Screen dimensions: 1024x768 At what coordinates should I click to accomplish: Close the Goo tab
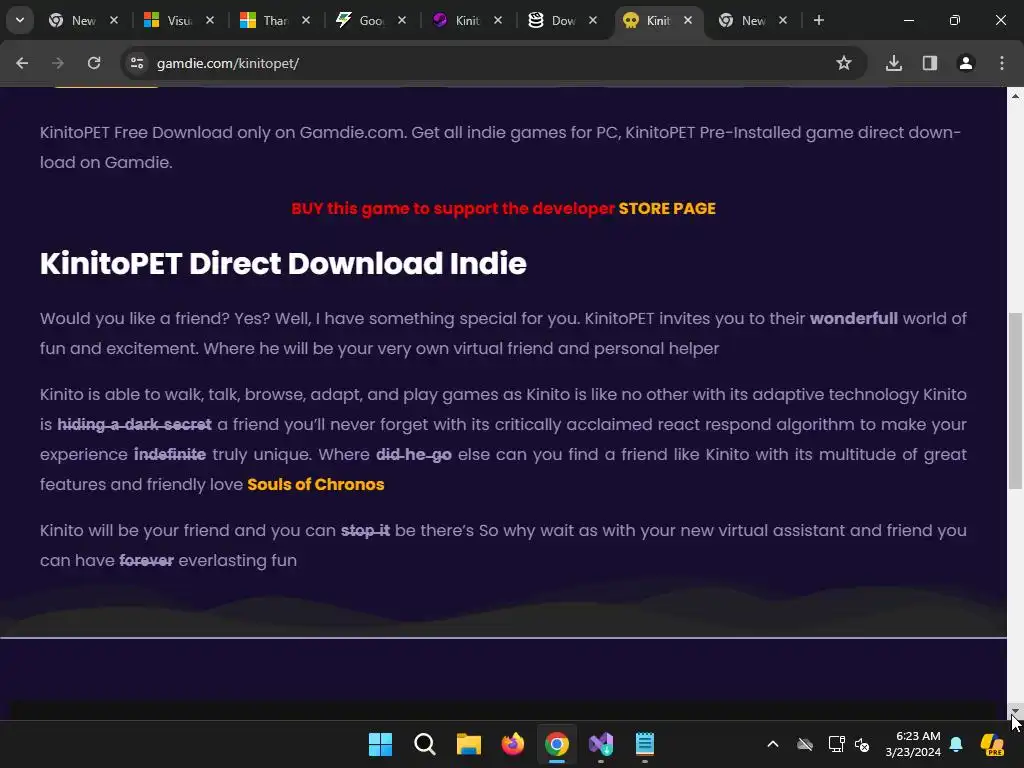point(402,20)
